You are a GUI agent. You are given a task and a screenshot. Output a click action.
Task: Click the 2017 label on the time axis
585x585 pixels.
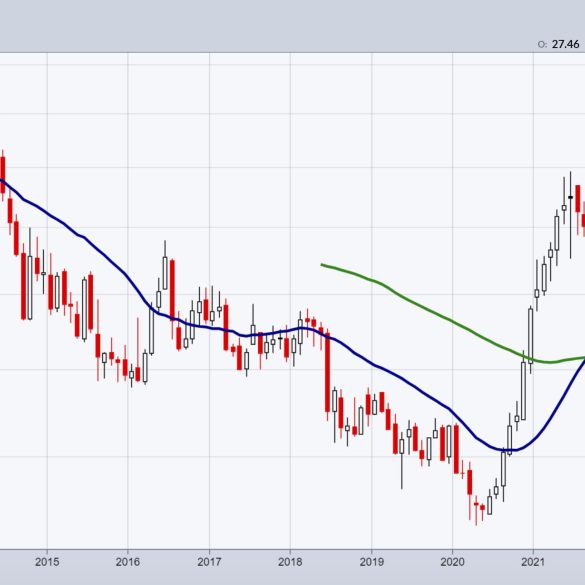(209, 562)
